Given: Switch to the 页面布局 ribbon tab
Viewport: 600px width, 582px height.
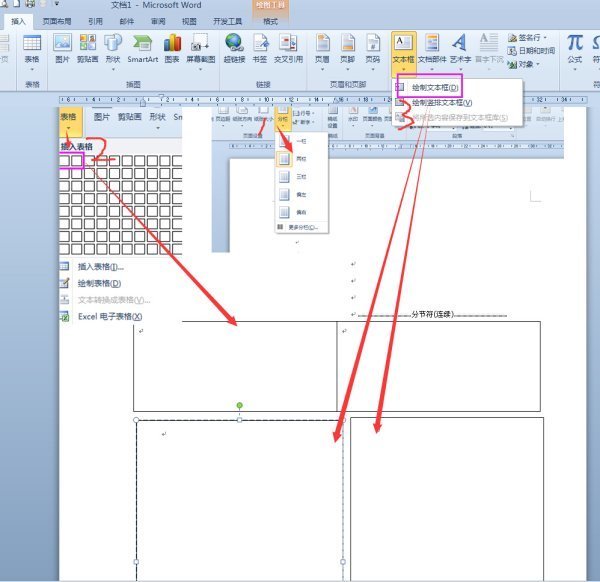Looking at the screenshot, I should click(x=57, y=20).
